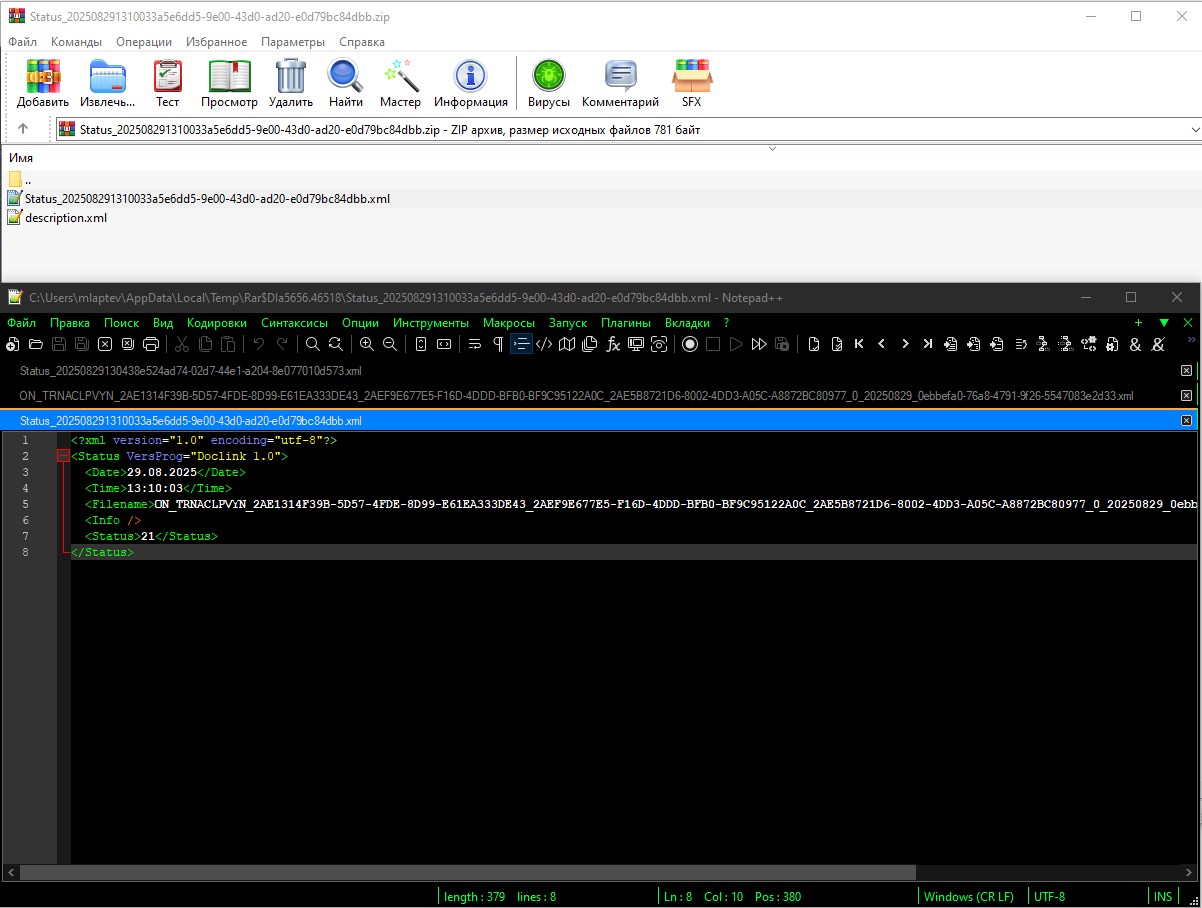Click the code tag language icon
Viewport: 1202px width, 908px height.
[544, 344]
